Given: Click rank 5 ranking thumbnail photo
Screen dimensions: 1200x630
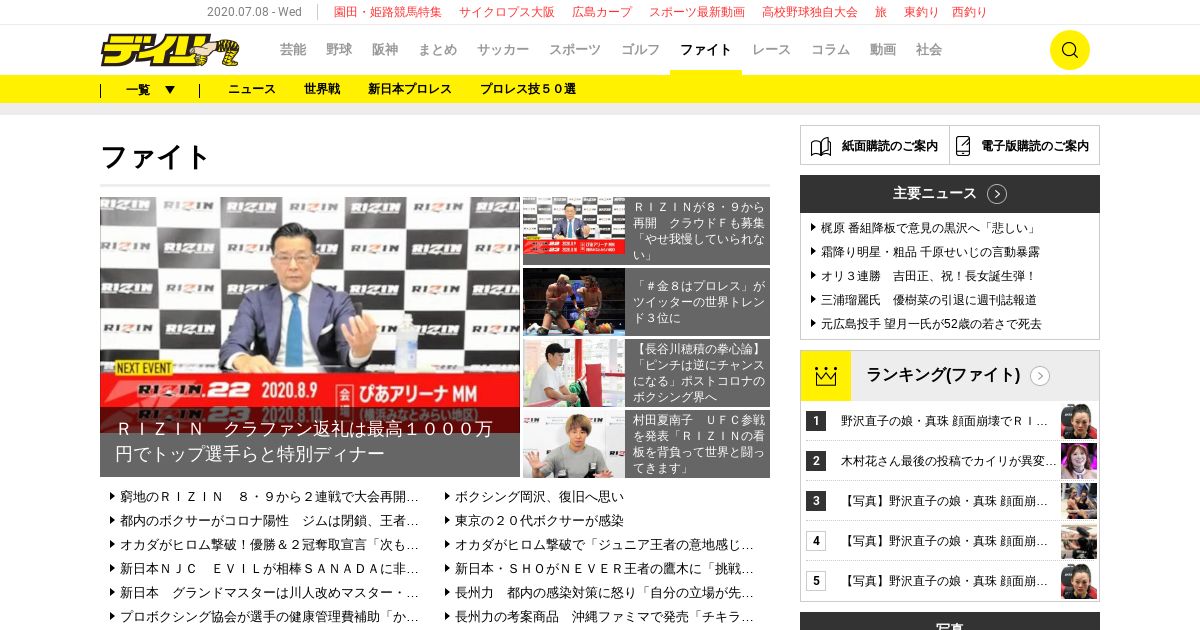Looking at the screenshot, I should pyautogui.click(x=1079, y=581).
